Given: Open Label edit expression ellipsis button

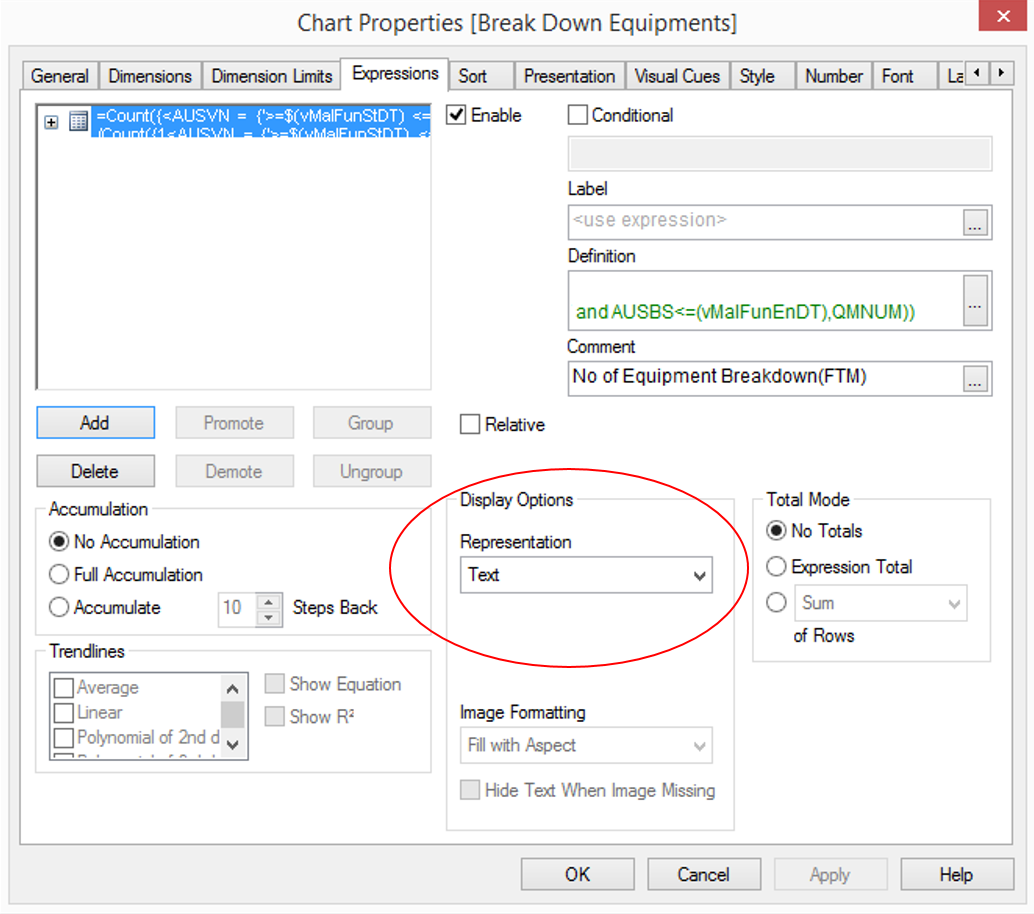Looking at the screenshot, I should click(976, 223).
